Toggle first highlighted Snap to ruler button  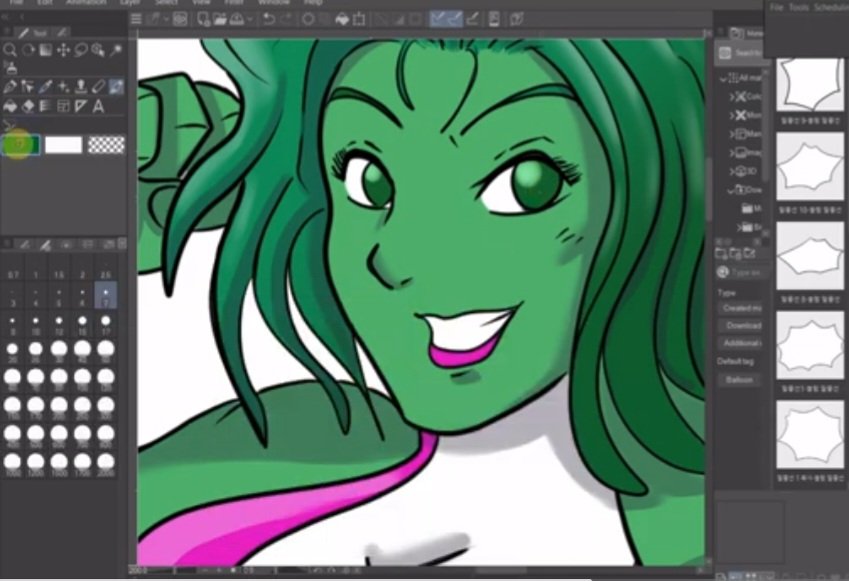(x=438, y=19)
